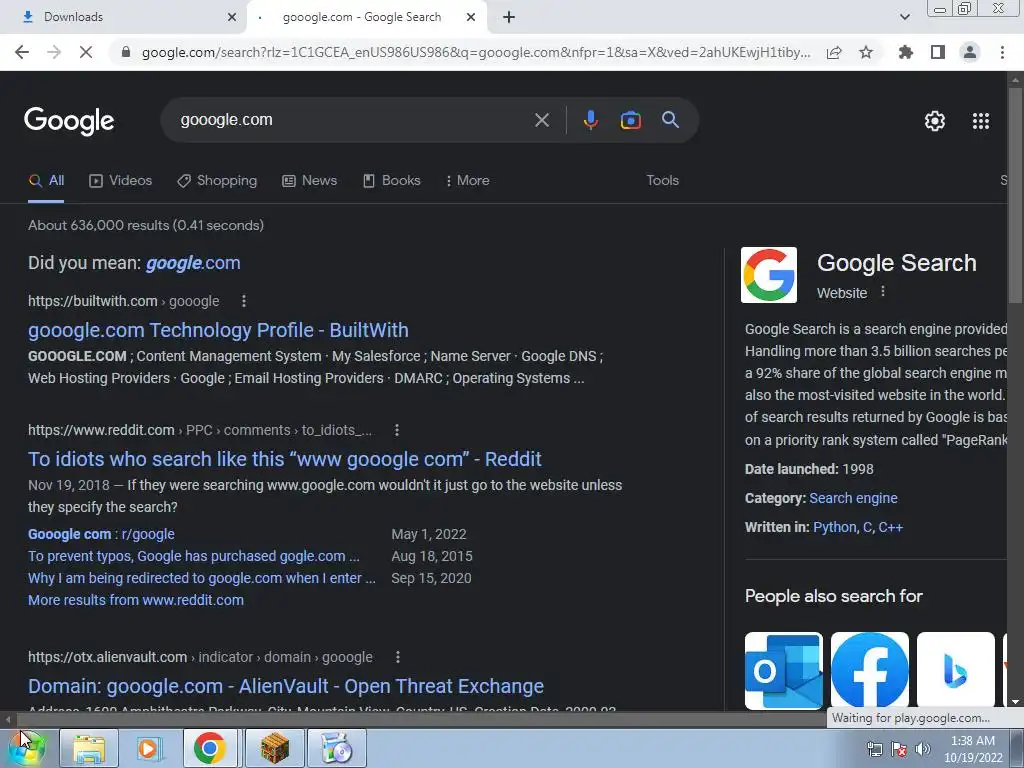Open More results from www.reddit.com
Viewport: 1024px width, 768px height.
click(136, 600)
